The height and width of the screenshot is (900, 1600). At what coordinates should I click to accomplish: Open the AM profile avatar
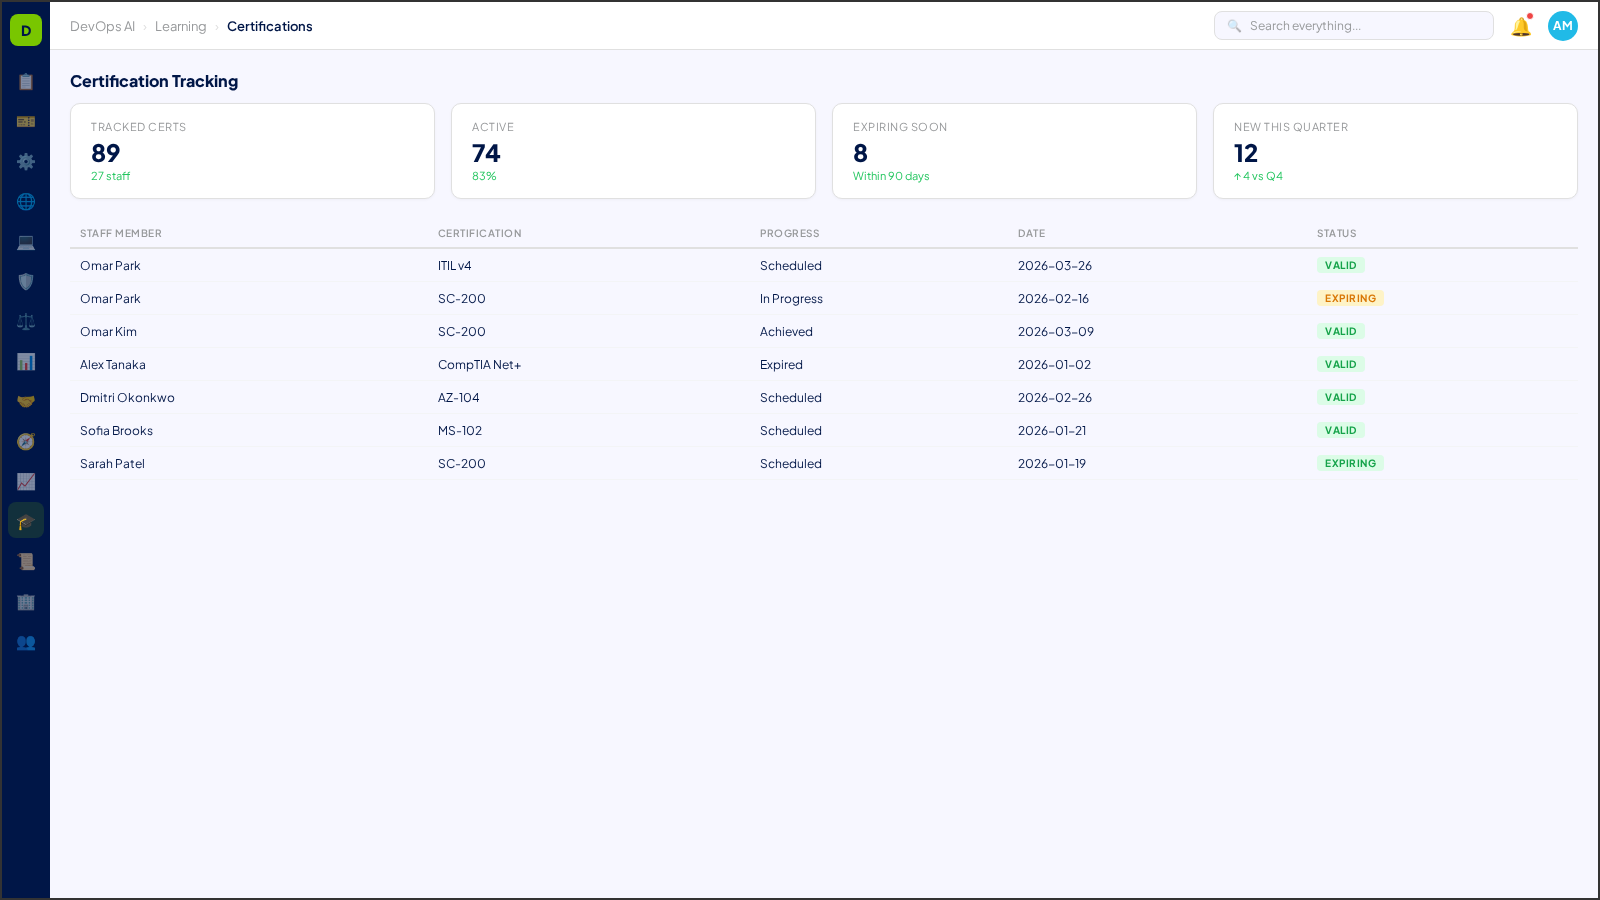tap(1562, 26)
